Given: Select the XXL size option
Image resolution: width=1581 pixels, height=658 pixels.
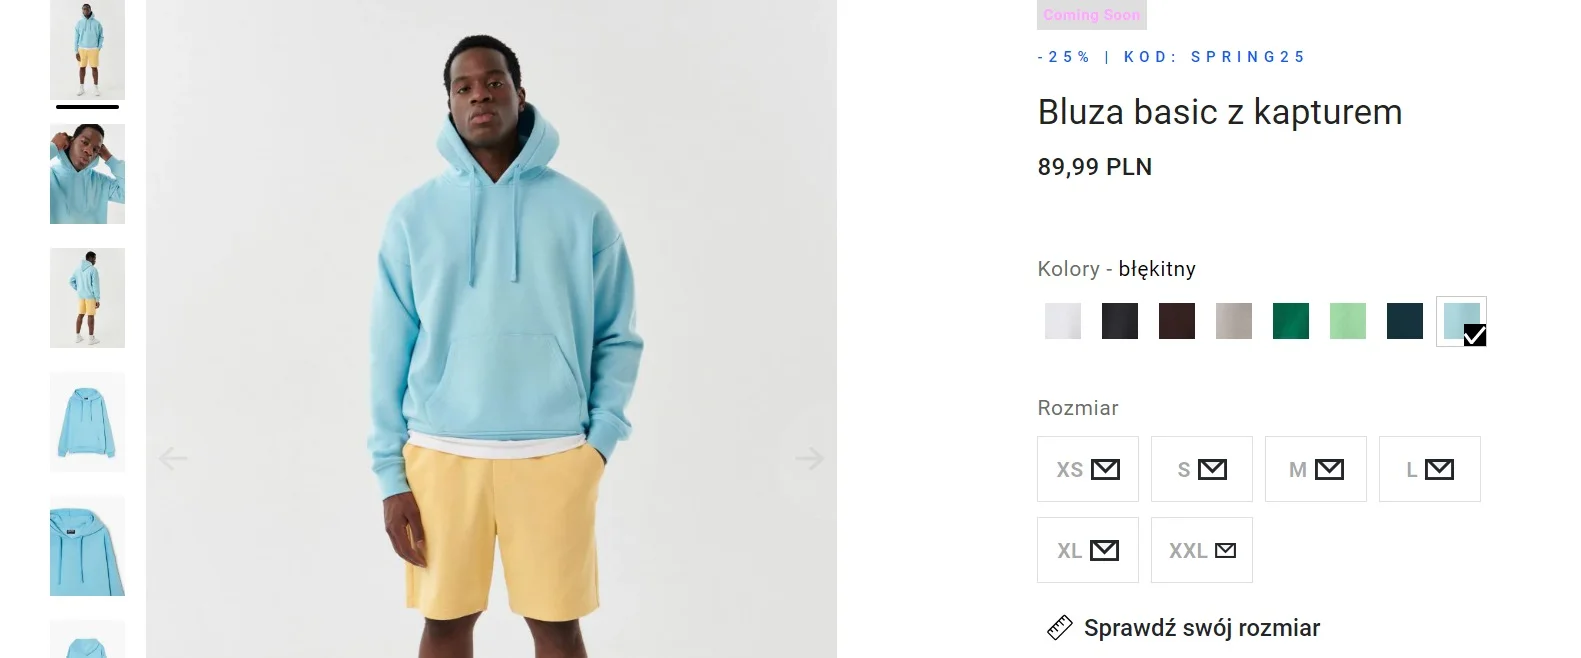Looking at the screenshot, I should point(1202,550).
